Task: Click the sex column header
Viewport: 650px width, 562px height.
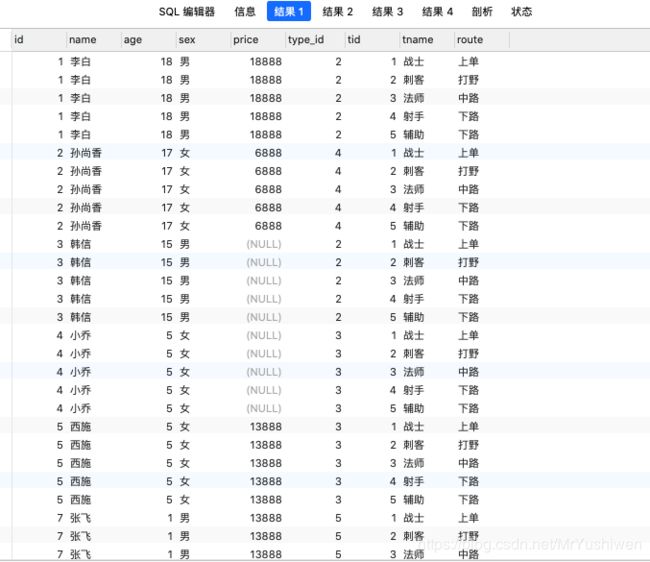Action: (x=203, y=40)
